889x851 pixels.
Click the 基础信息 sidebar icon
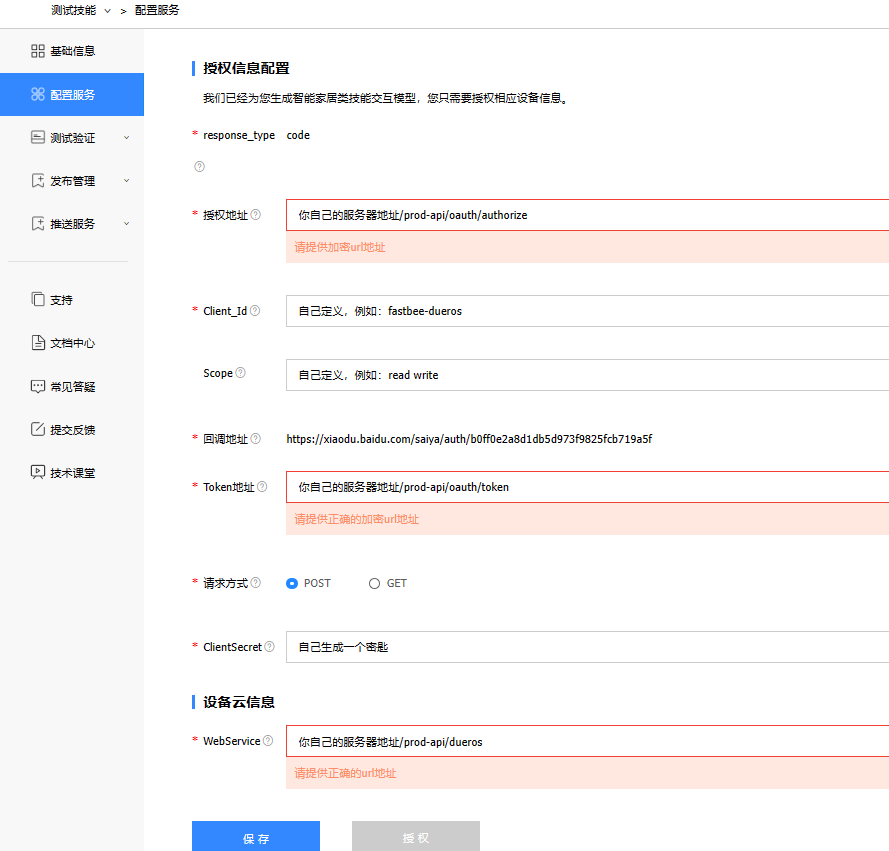(x=38, y=51)
